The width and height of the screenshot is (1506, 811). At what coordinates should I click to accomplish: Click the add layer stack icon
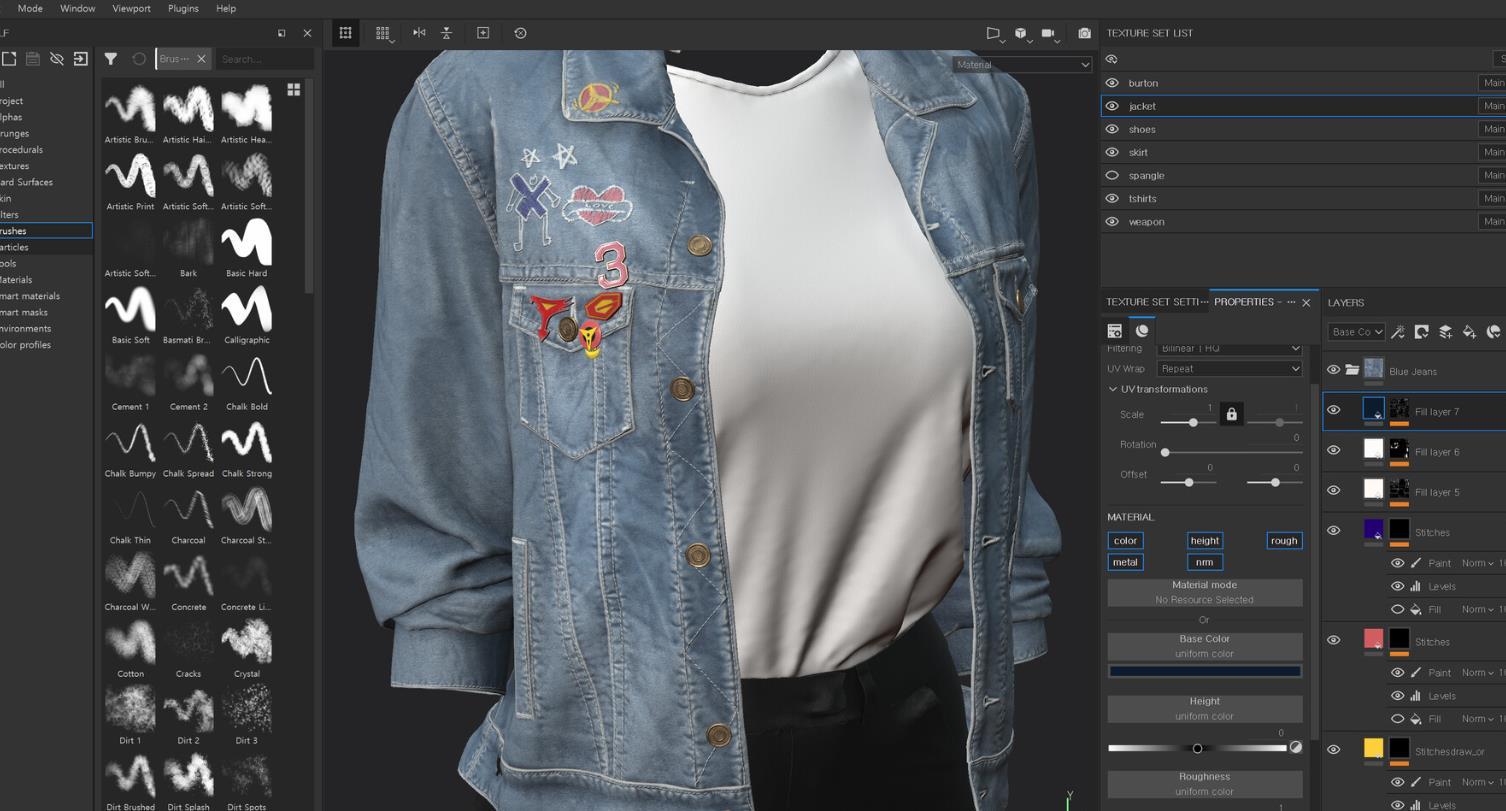1445,332
